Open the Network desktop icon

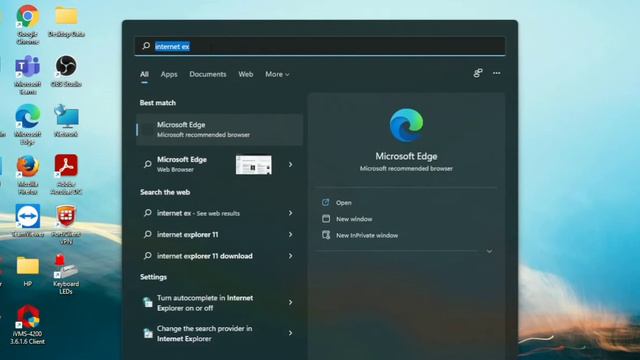pyautogui.click(x=66, y=117)
